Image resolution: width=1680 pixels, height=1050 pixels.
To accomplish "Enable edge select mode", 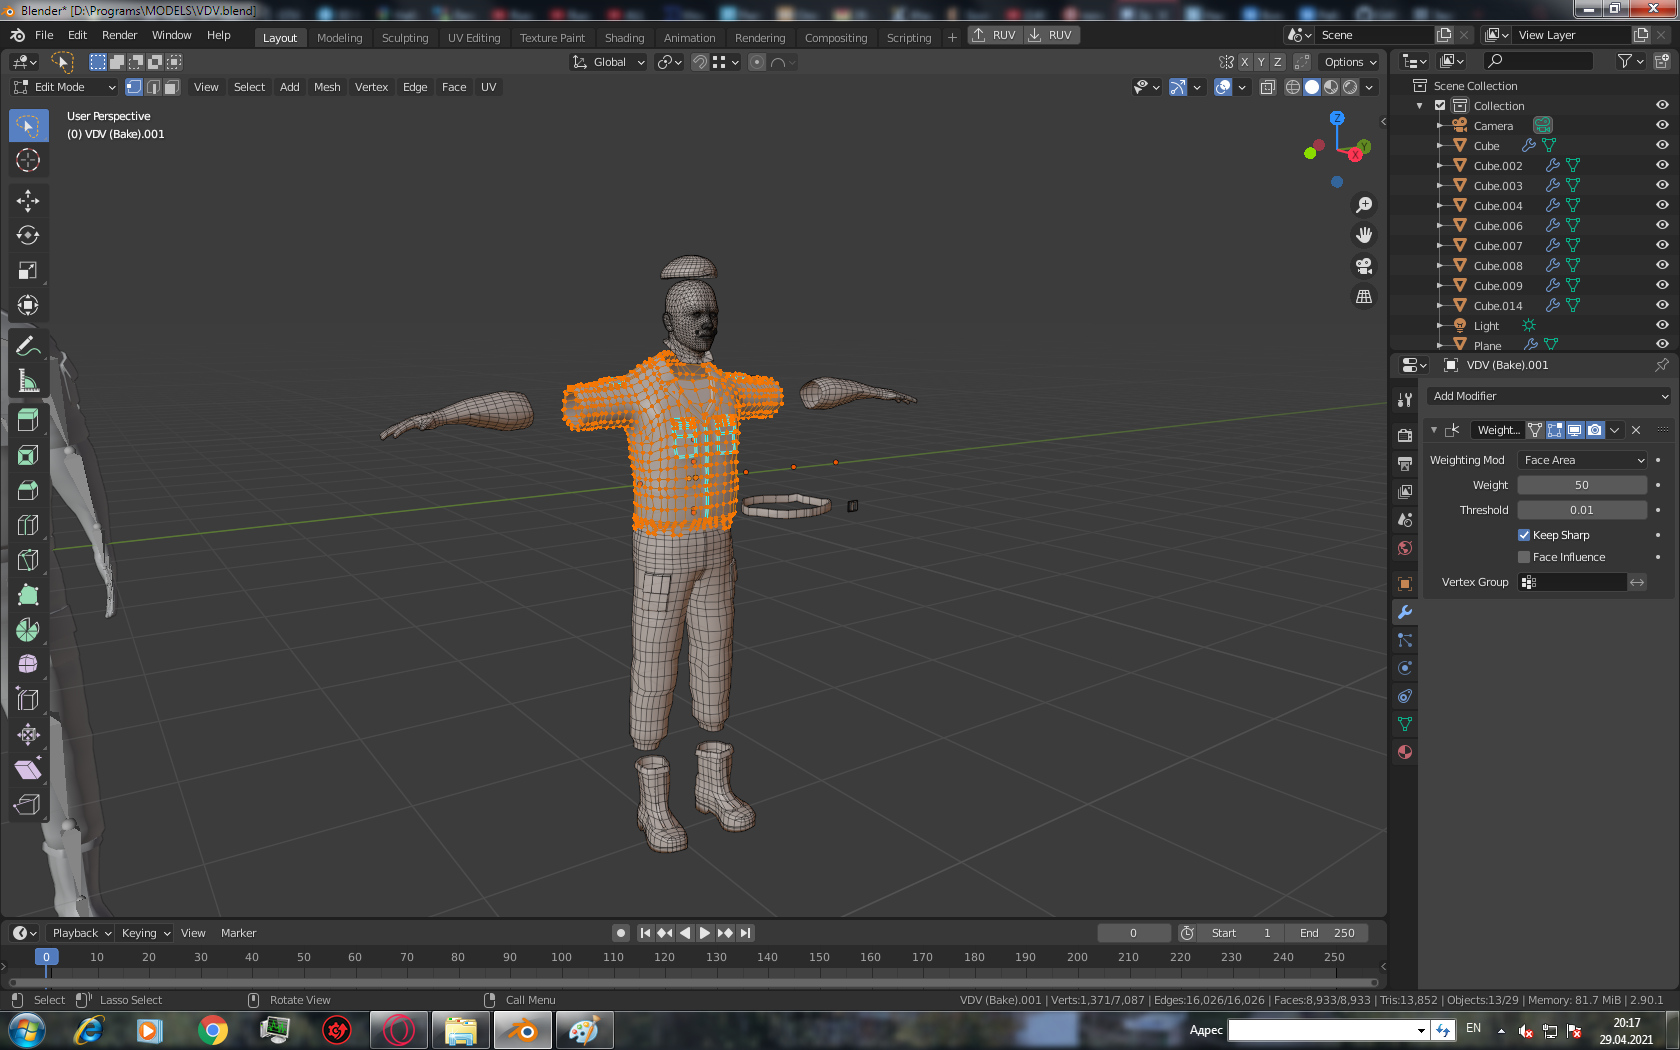I will coord(153,87).
